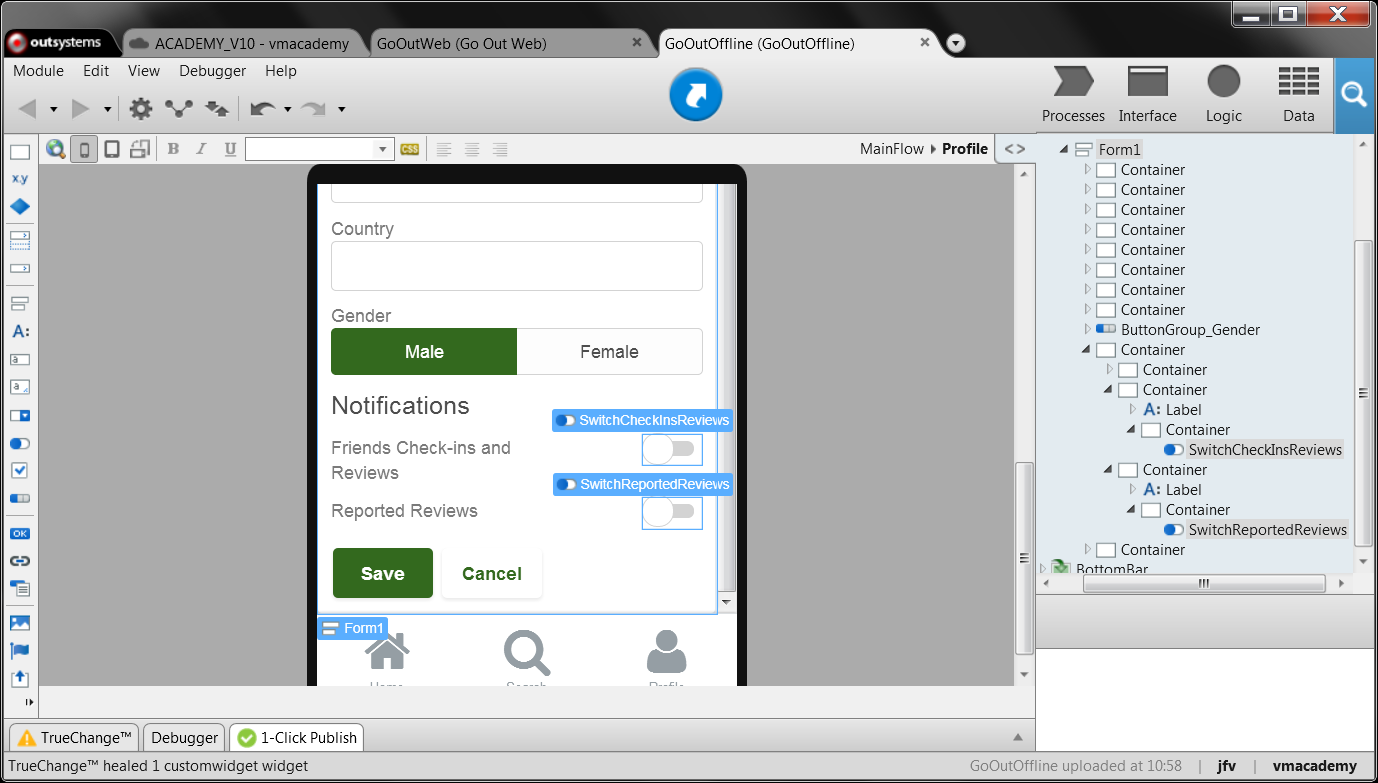Expand the ButtonGroup_Gender tree node
Viewport: 1378px width, 783px height.
tap(1088, 329)
